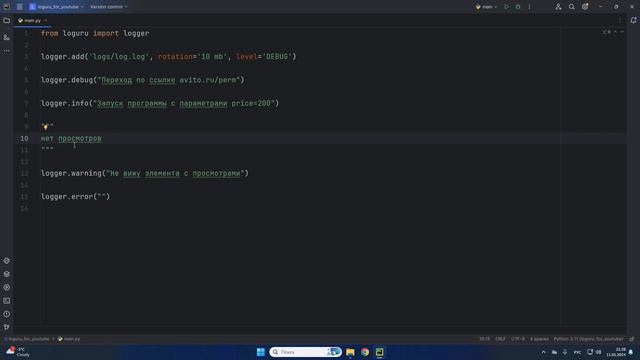This screenshot has height=360, width=640.
Task: Click main.py in navigation breadcrumb
Action: [69, 339]
